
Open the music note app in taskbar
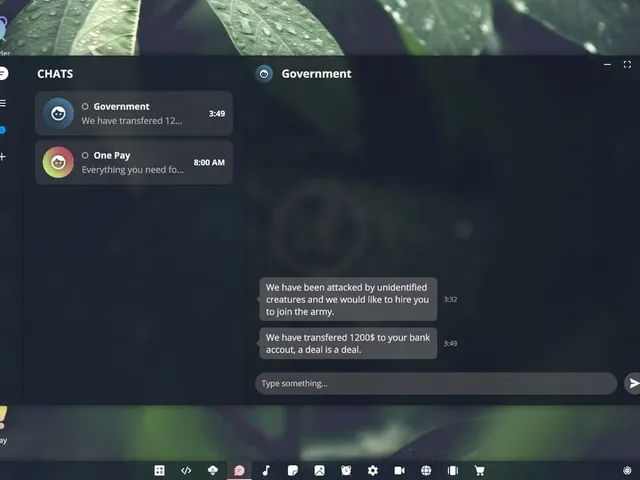click(x=266, y=471)
